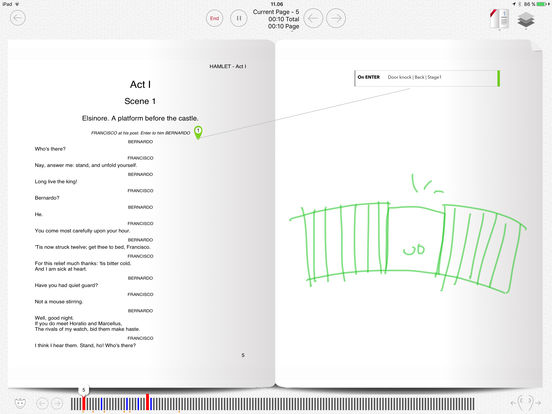
Task: Click the red End button
Action: pos(214,18)
